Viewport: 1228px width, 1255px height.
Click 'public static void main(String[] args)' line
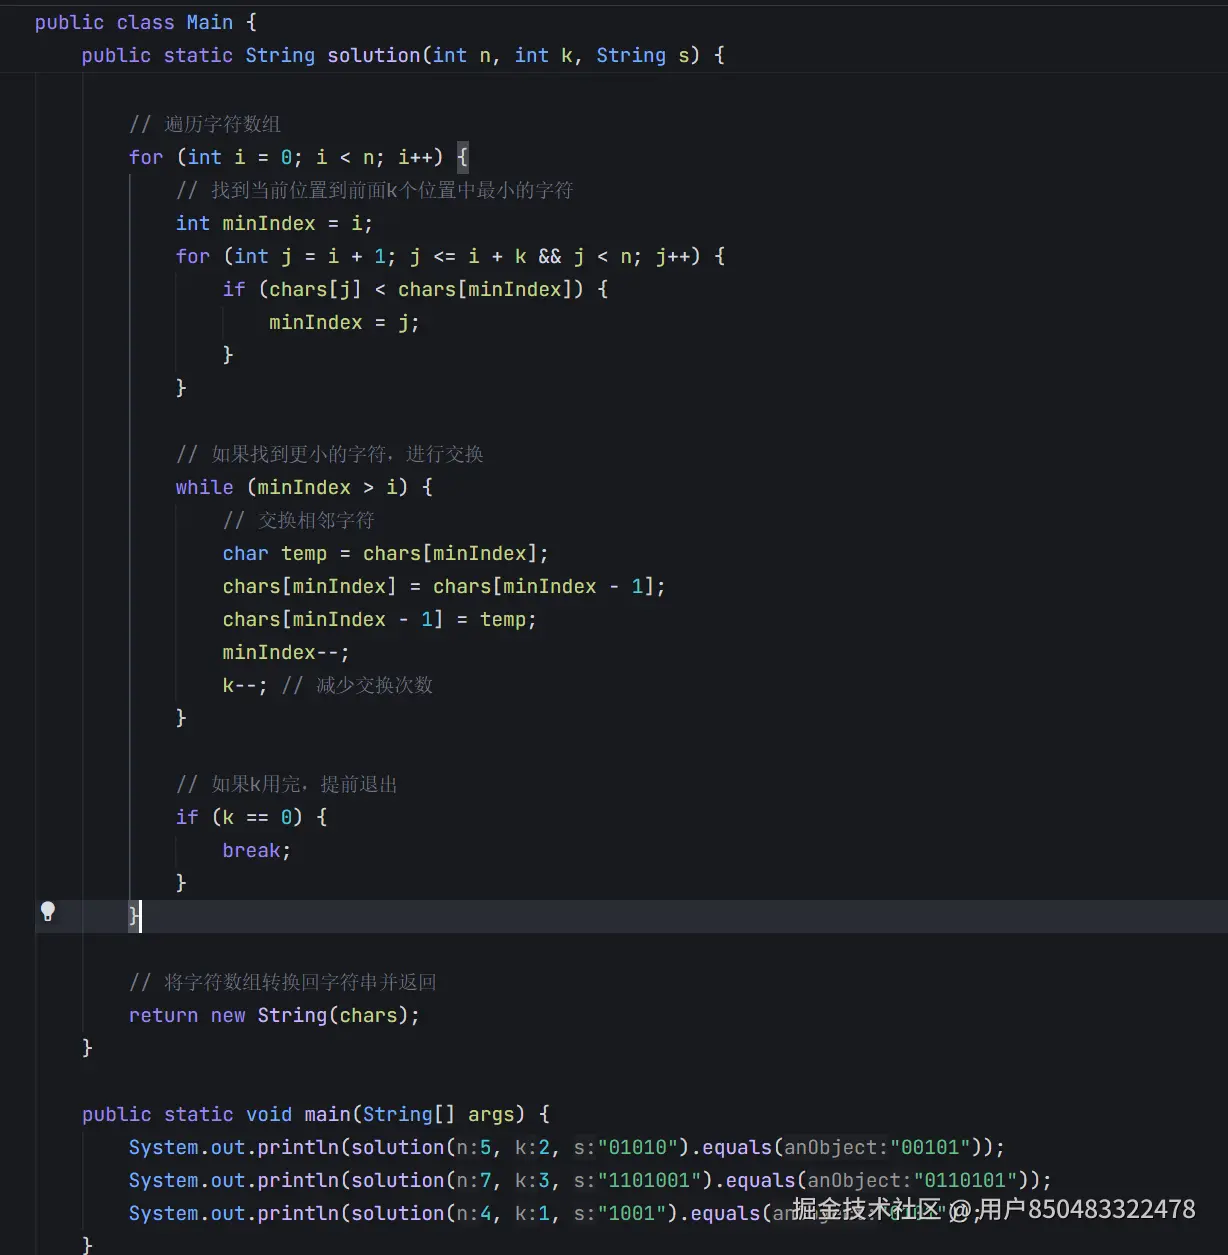pyautogui.click(x=316, y=1114)
